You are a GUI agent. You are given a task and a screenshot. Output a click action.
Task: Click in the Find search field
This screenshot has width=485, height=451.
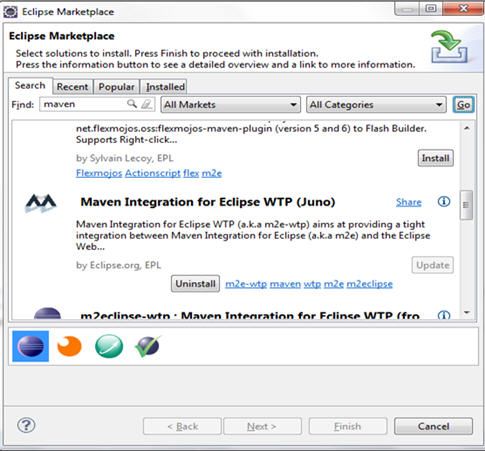coord(83,104)
